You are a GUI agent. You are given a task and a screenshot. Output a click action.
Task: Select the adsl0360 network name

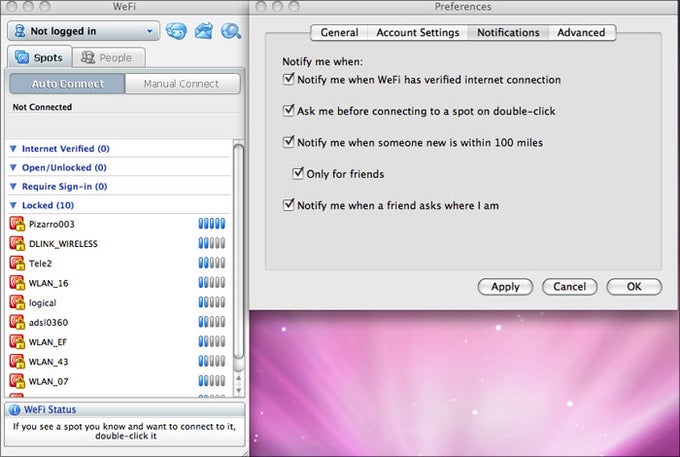[49, 322]
